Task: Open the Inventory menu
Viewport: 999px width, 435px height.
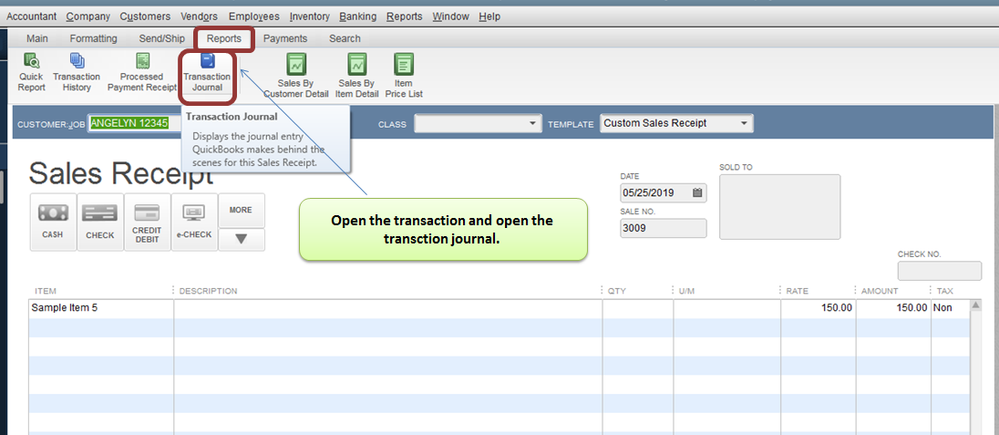Action: pyautogui.click(x=310, y=17)
